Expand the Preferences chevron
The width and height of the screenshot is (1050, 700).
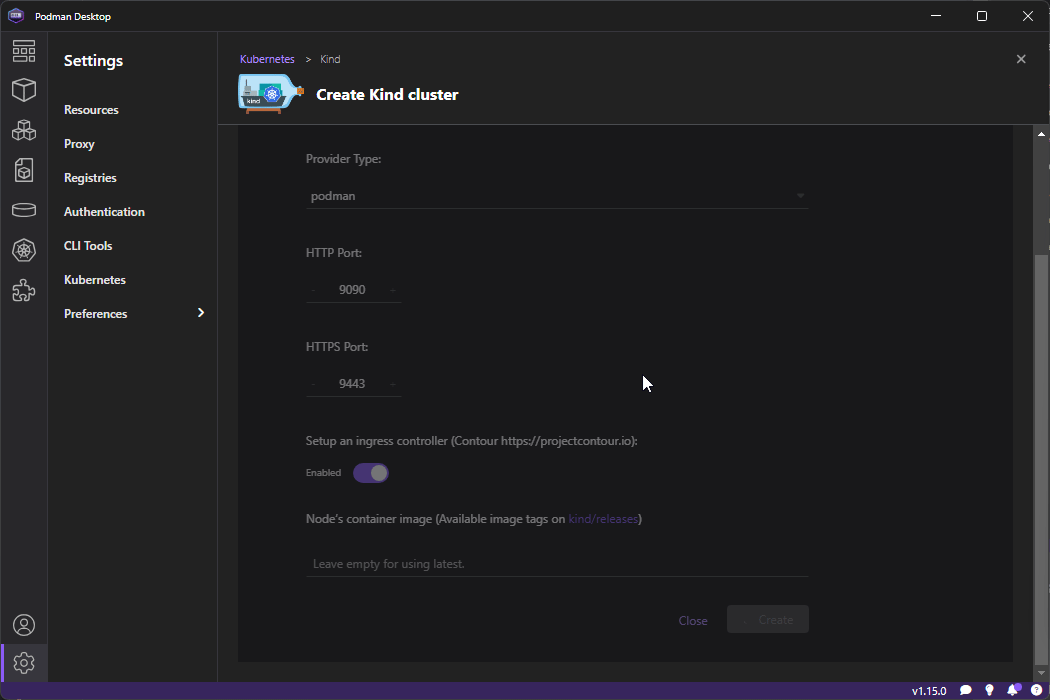point(201,313)
